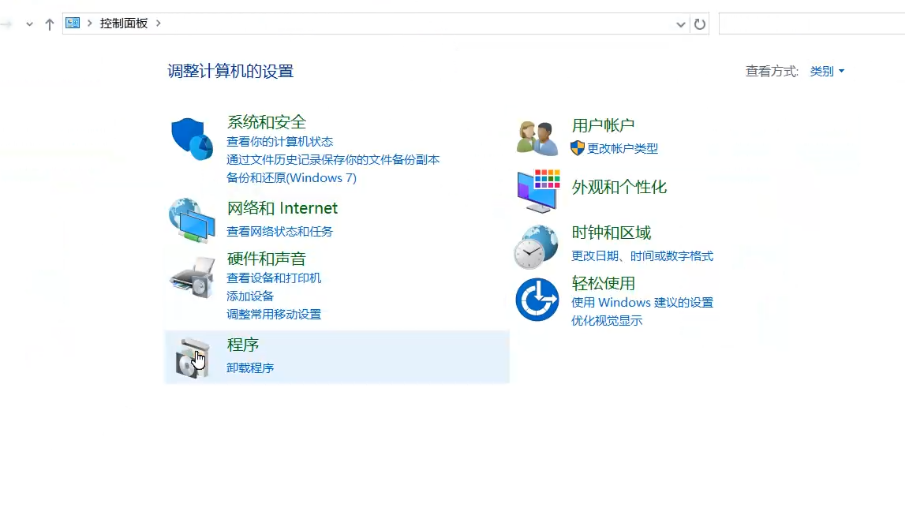Image resolution: width=905 pixels, height=514 pixels.
Task: Open the 卸载程序 link
Action: pyautogui.click(x=250, y=368)
